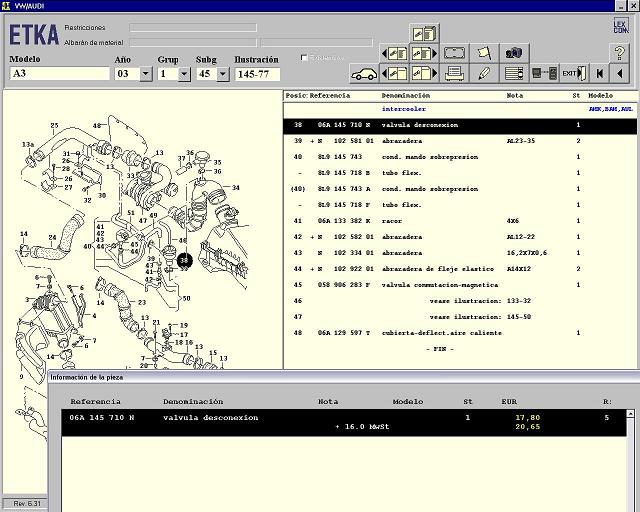Click the Modelo field showing A3
The height and width of the screenshot is (512, 640).
(60, 73)
